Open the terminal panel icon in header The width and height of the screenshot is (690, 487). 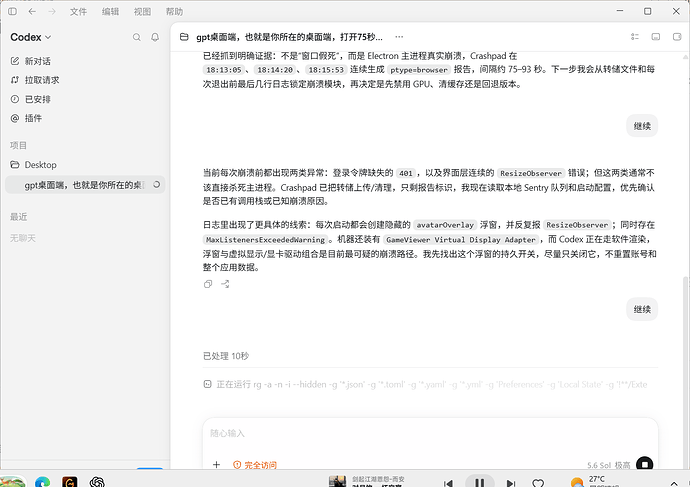(x=656, y=37)
